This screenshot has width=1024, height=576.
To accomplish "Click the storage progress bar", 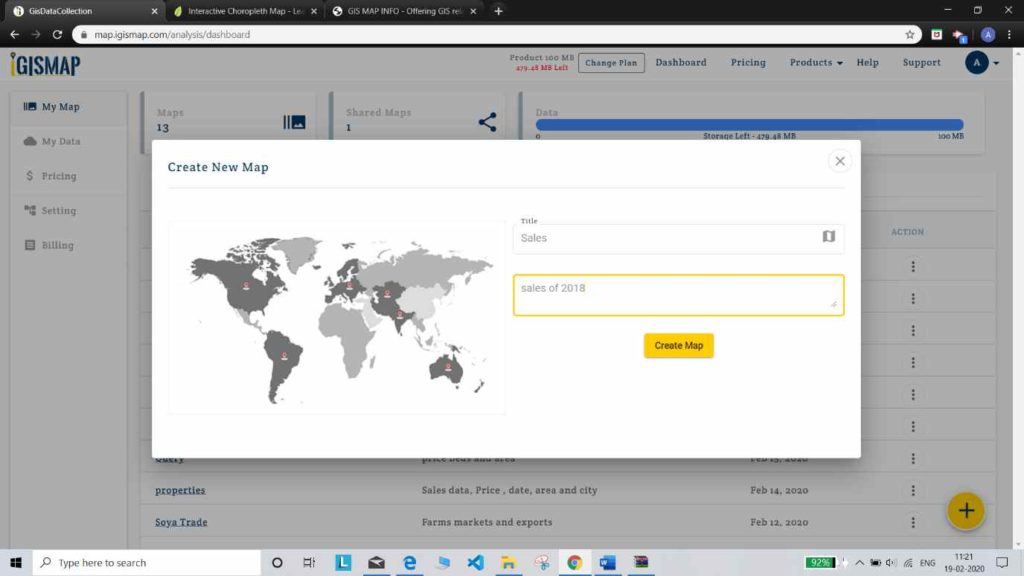I will [x=749, y=125].
